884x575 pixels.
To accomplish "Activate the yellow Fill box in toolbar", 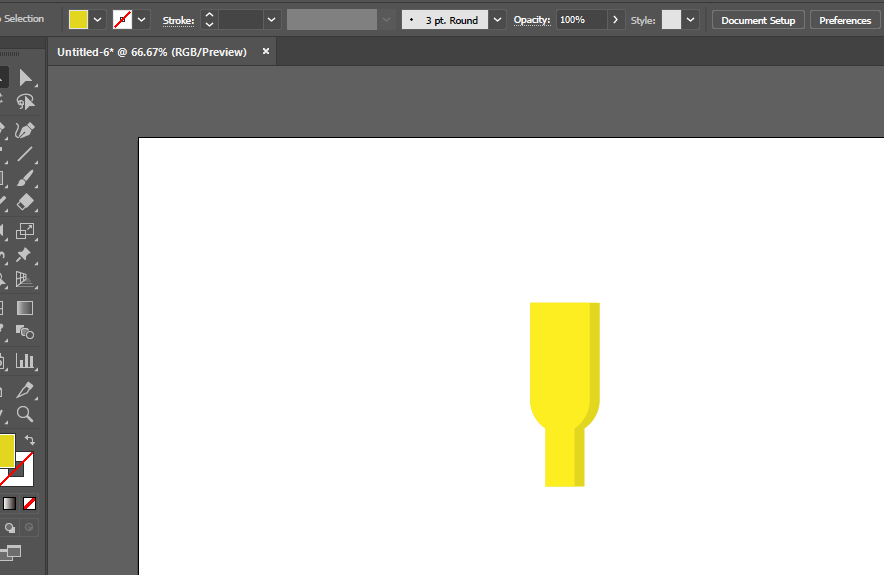I will point(7,450).
